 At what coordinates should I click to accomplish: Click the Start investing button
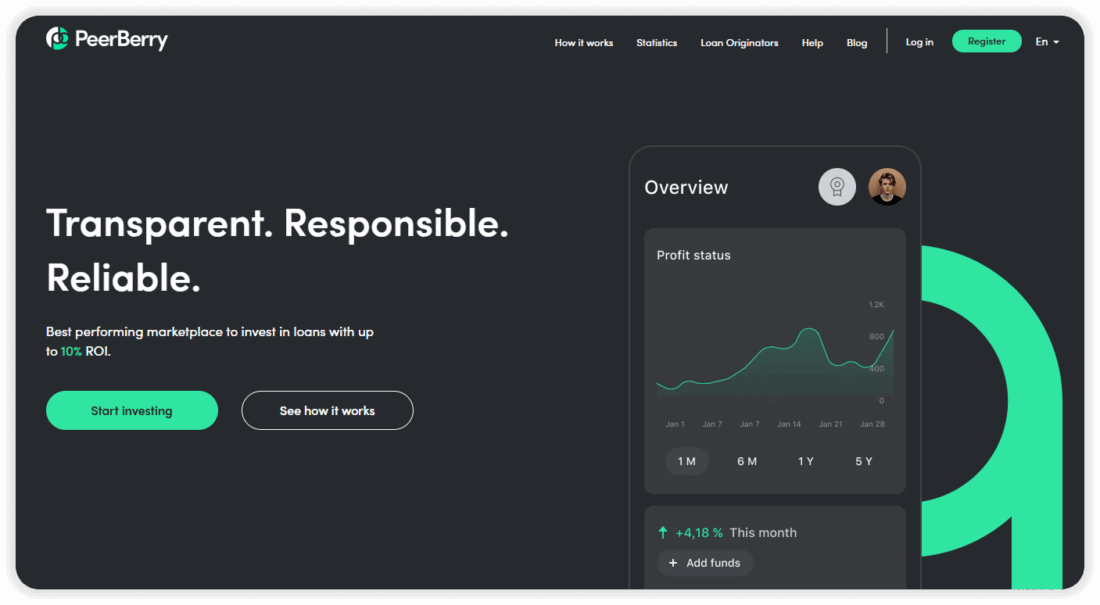[132, 411]
